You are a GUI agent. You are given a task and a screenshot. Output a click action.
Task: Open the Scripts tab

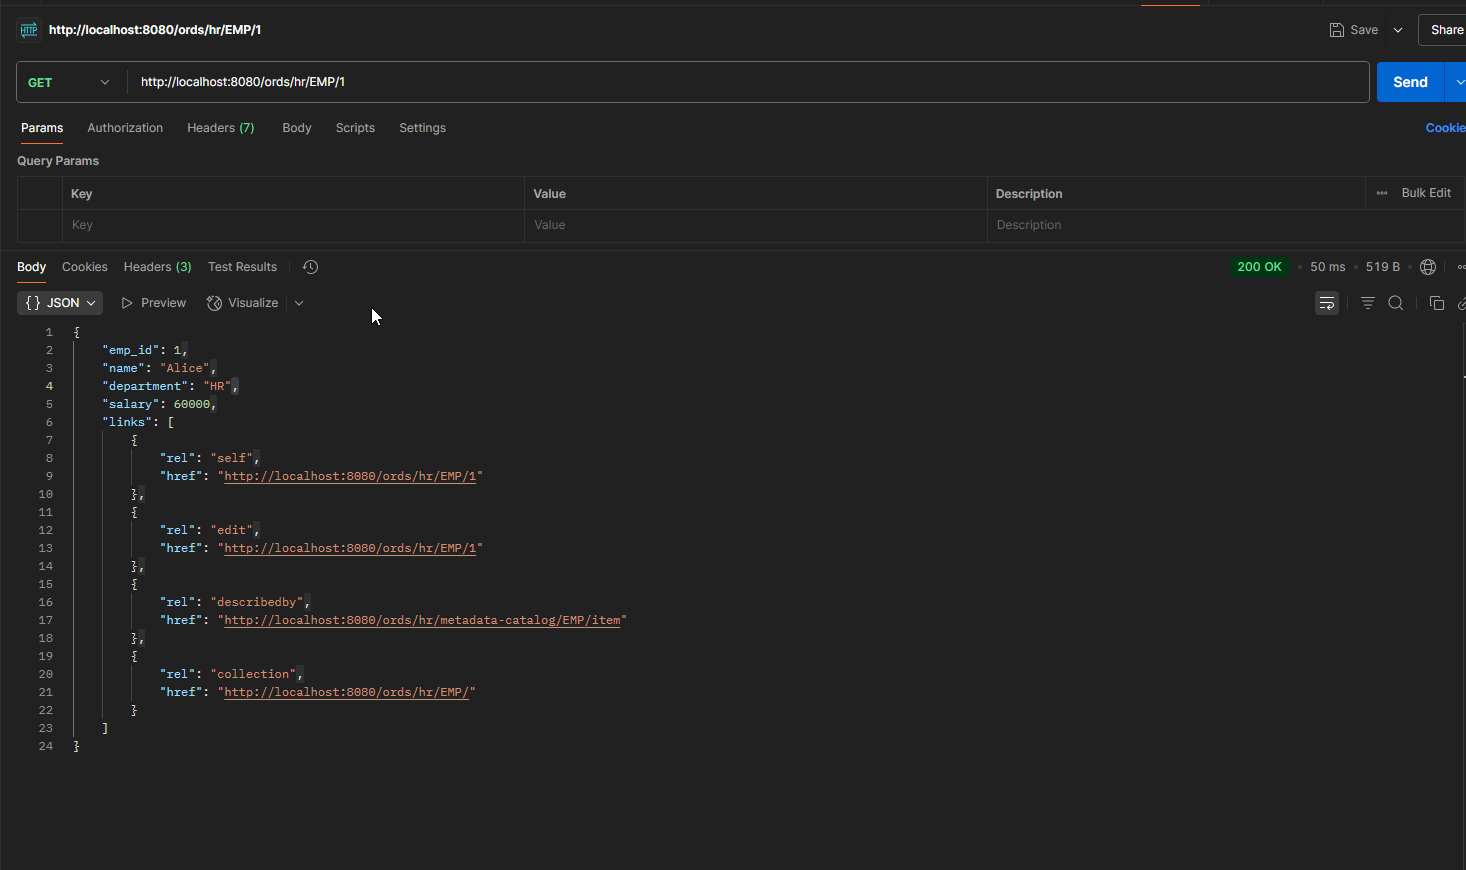coord(355,128)
